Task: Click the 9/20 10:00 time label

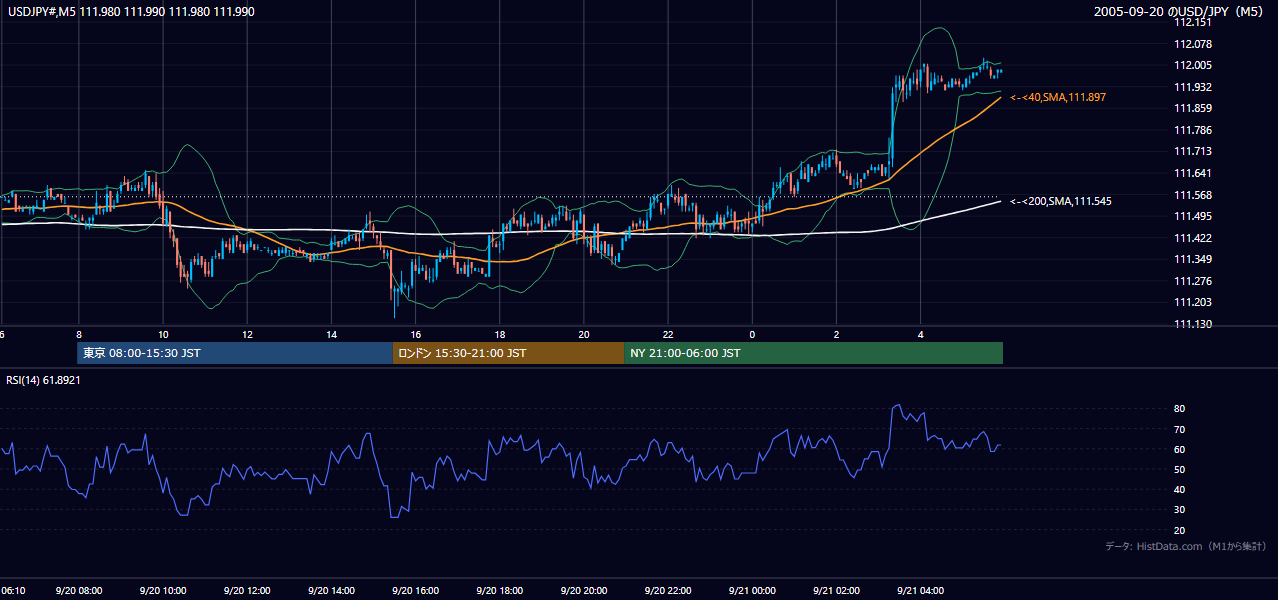Action: (x=163, y=591)
